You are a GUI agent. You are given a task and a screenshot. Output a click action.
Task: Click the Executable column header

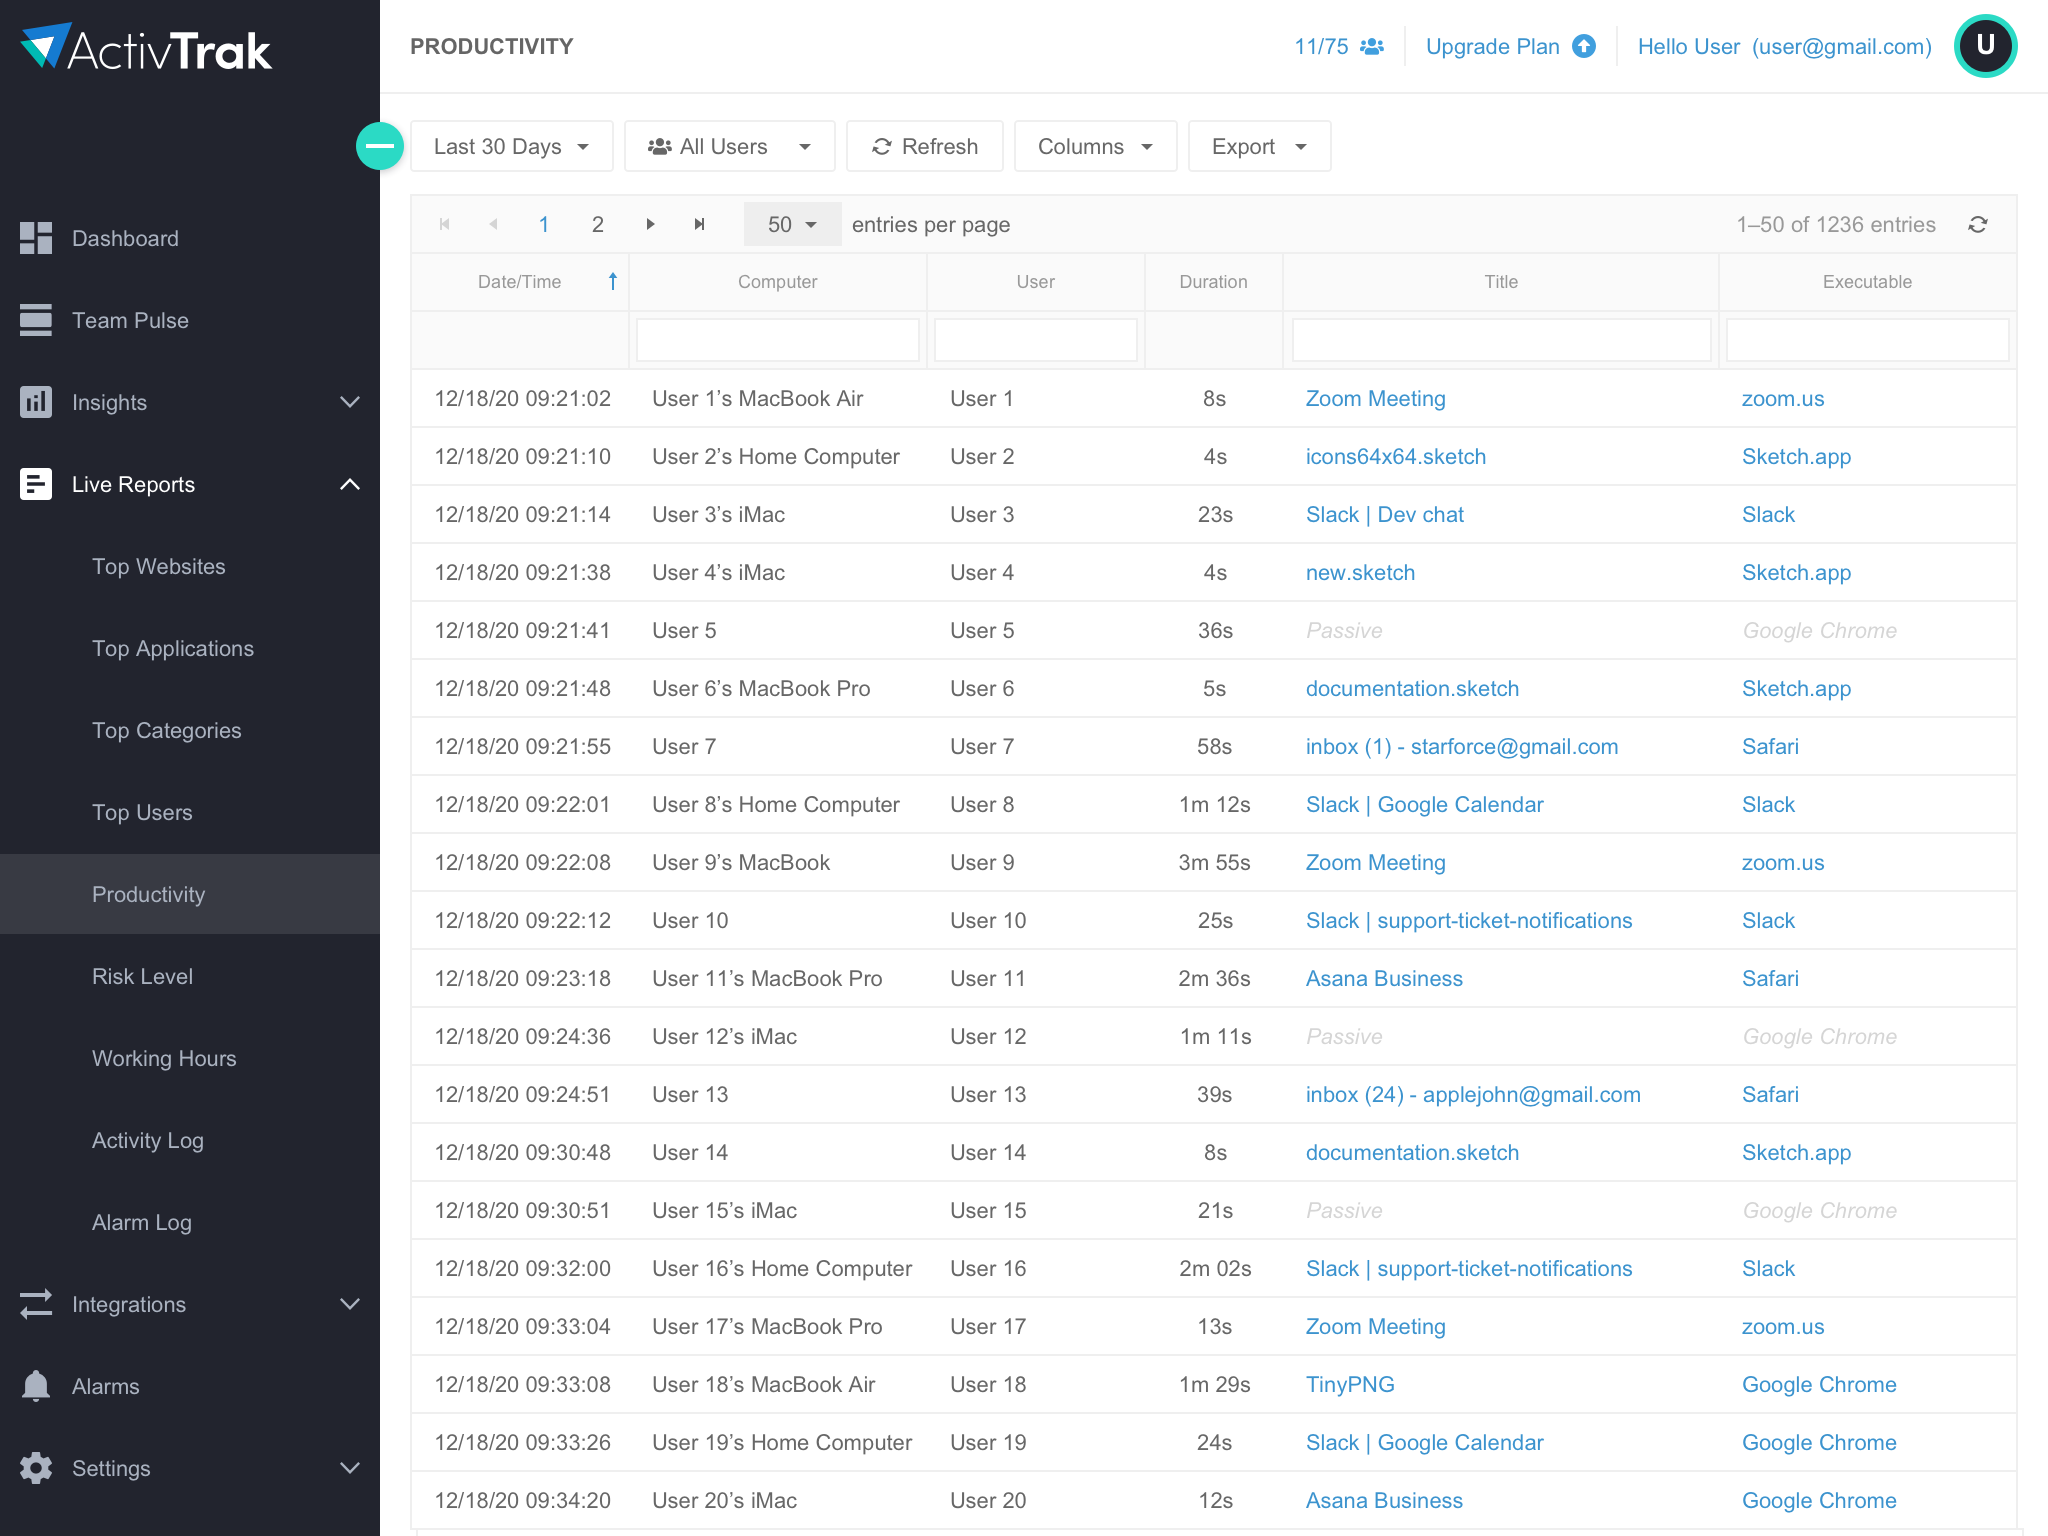click(1867, 282)
